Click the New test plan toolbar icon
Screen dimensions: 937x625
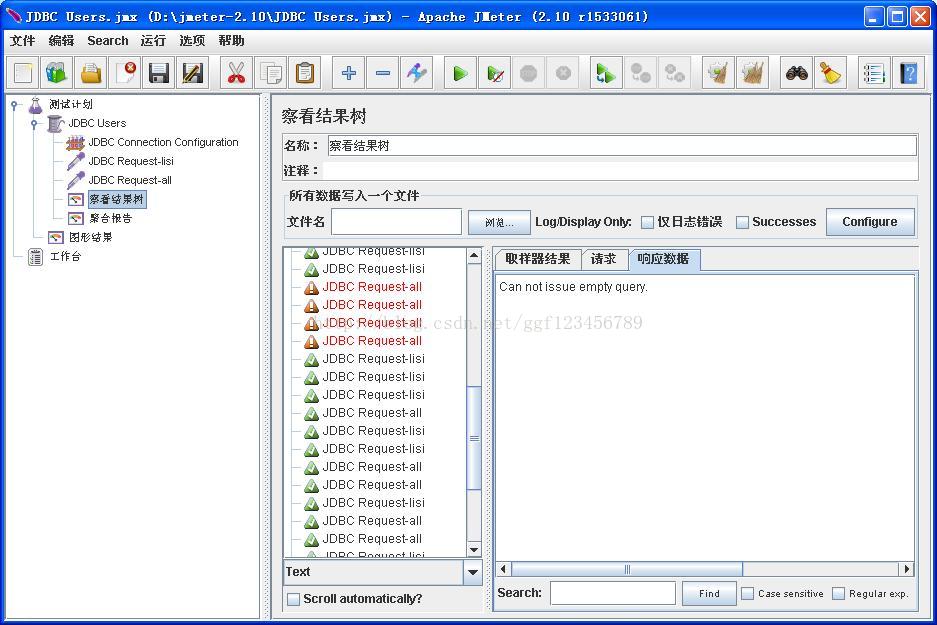pyautogui.click(x=23, y=73)
